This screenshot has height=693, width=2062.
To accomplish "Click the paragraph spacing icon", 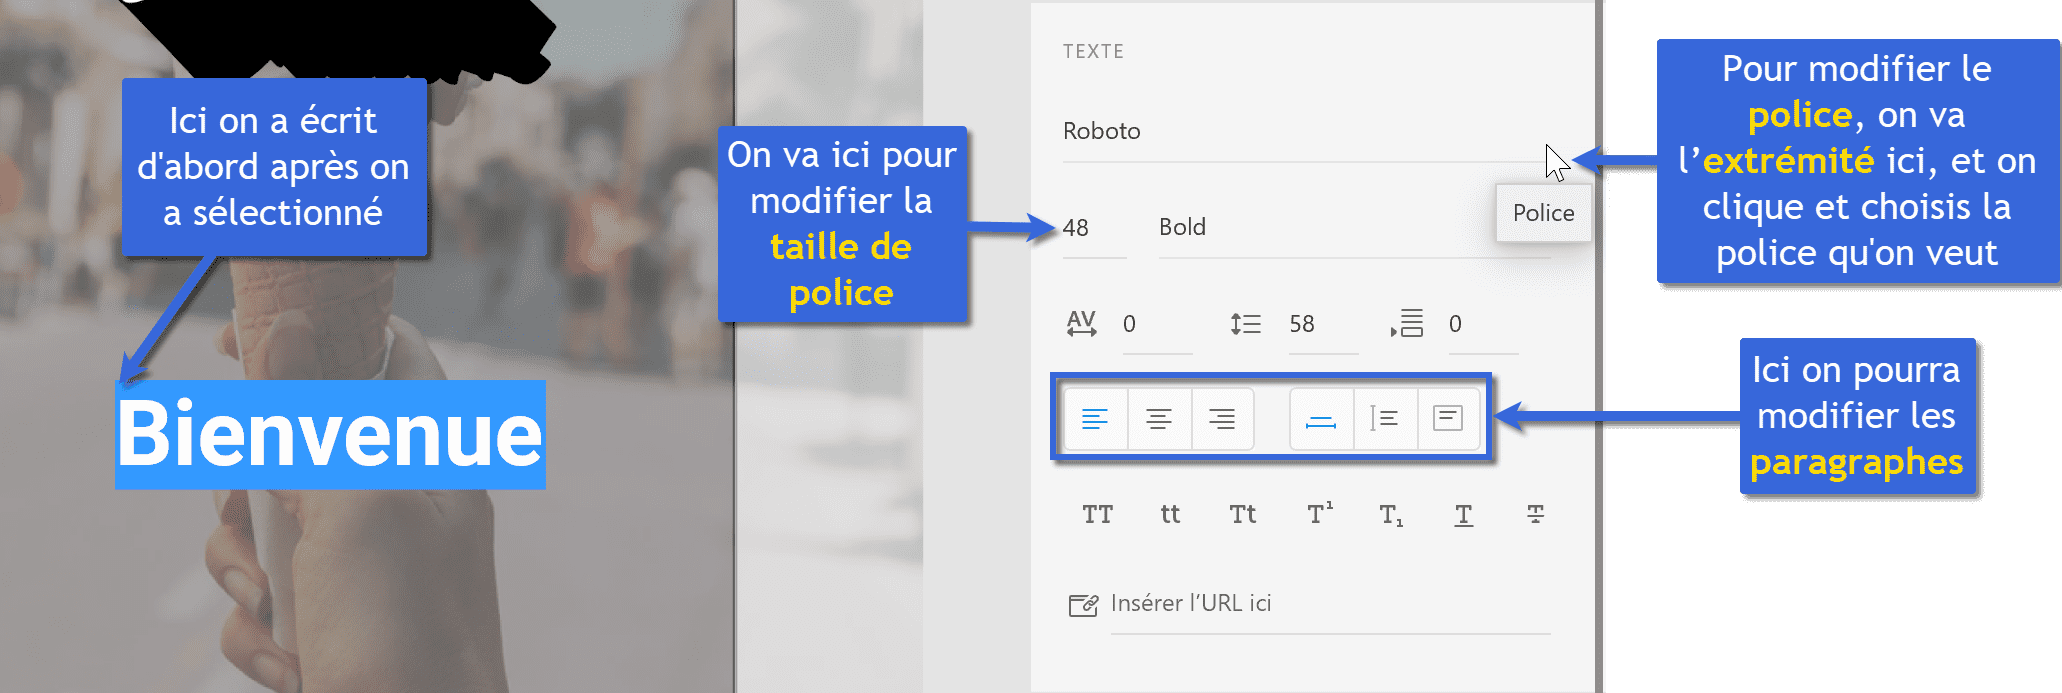I will 1407,323.
